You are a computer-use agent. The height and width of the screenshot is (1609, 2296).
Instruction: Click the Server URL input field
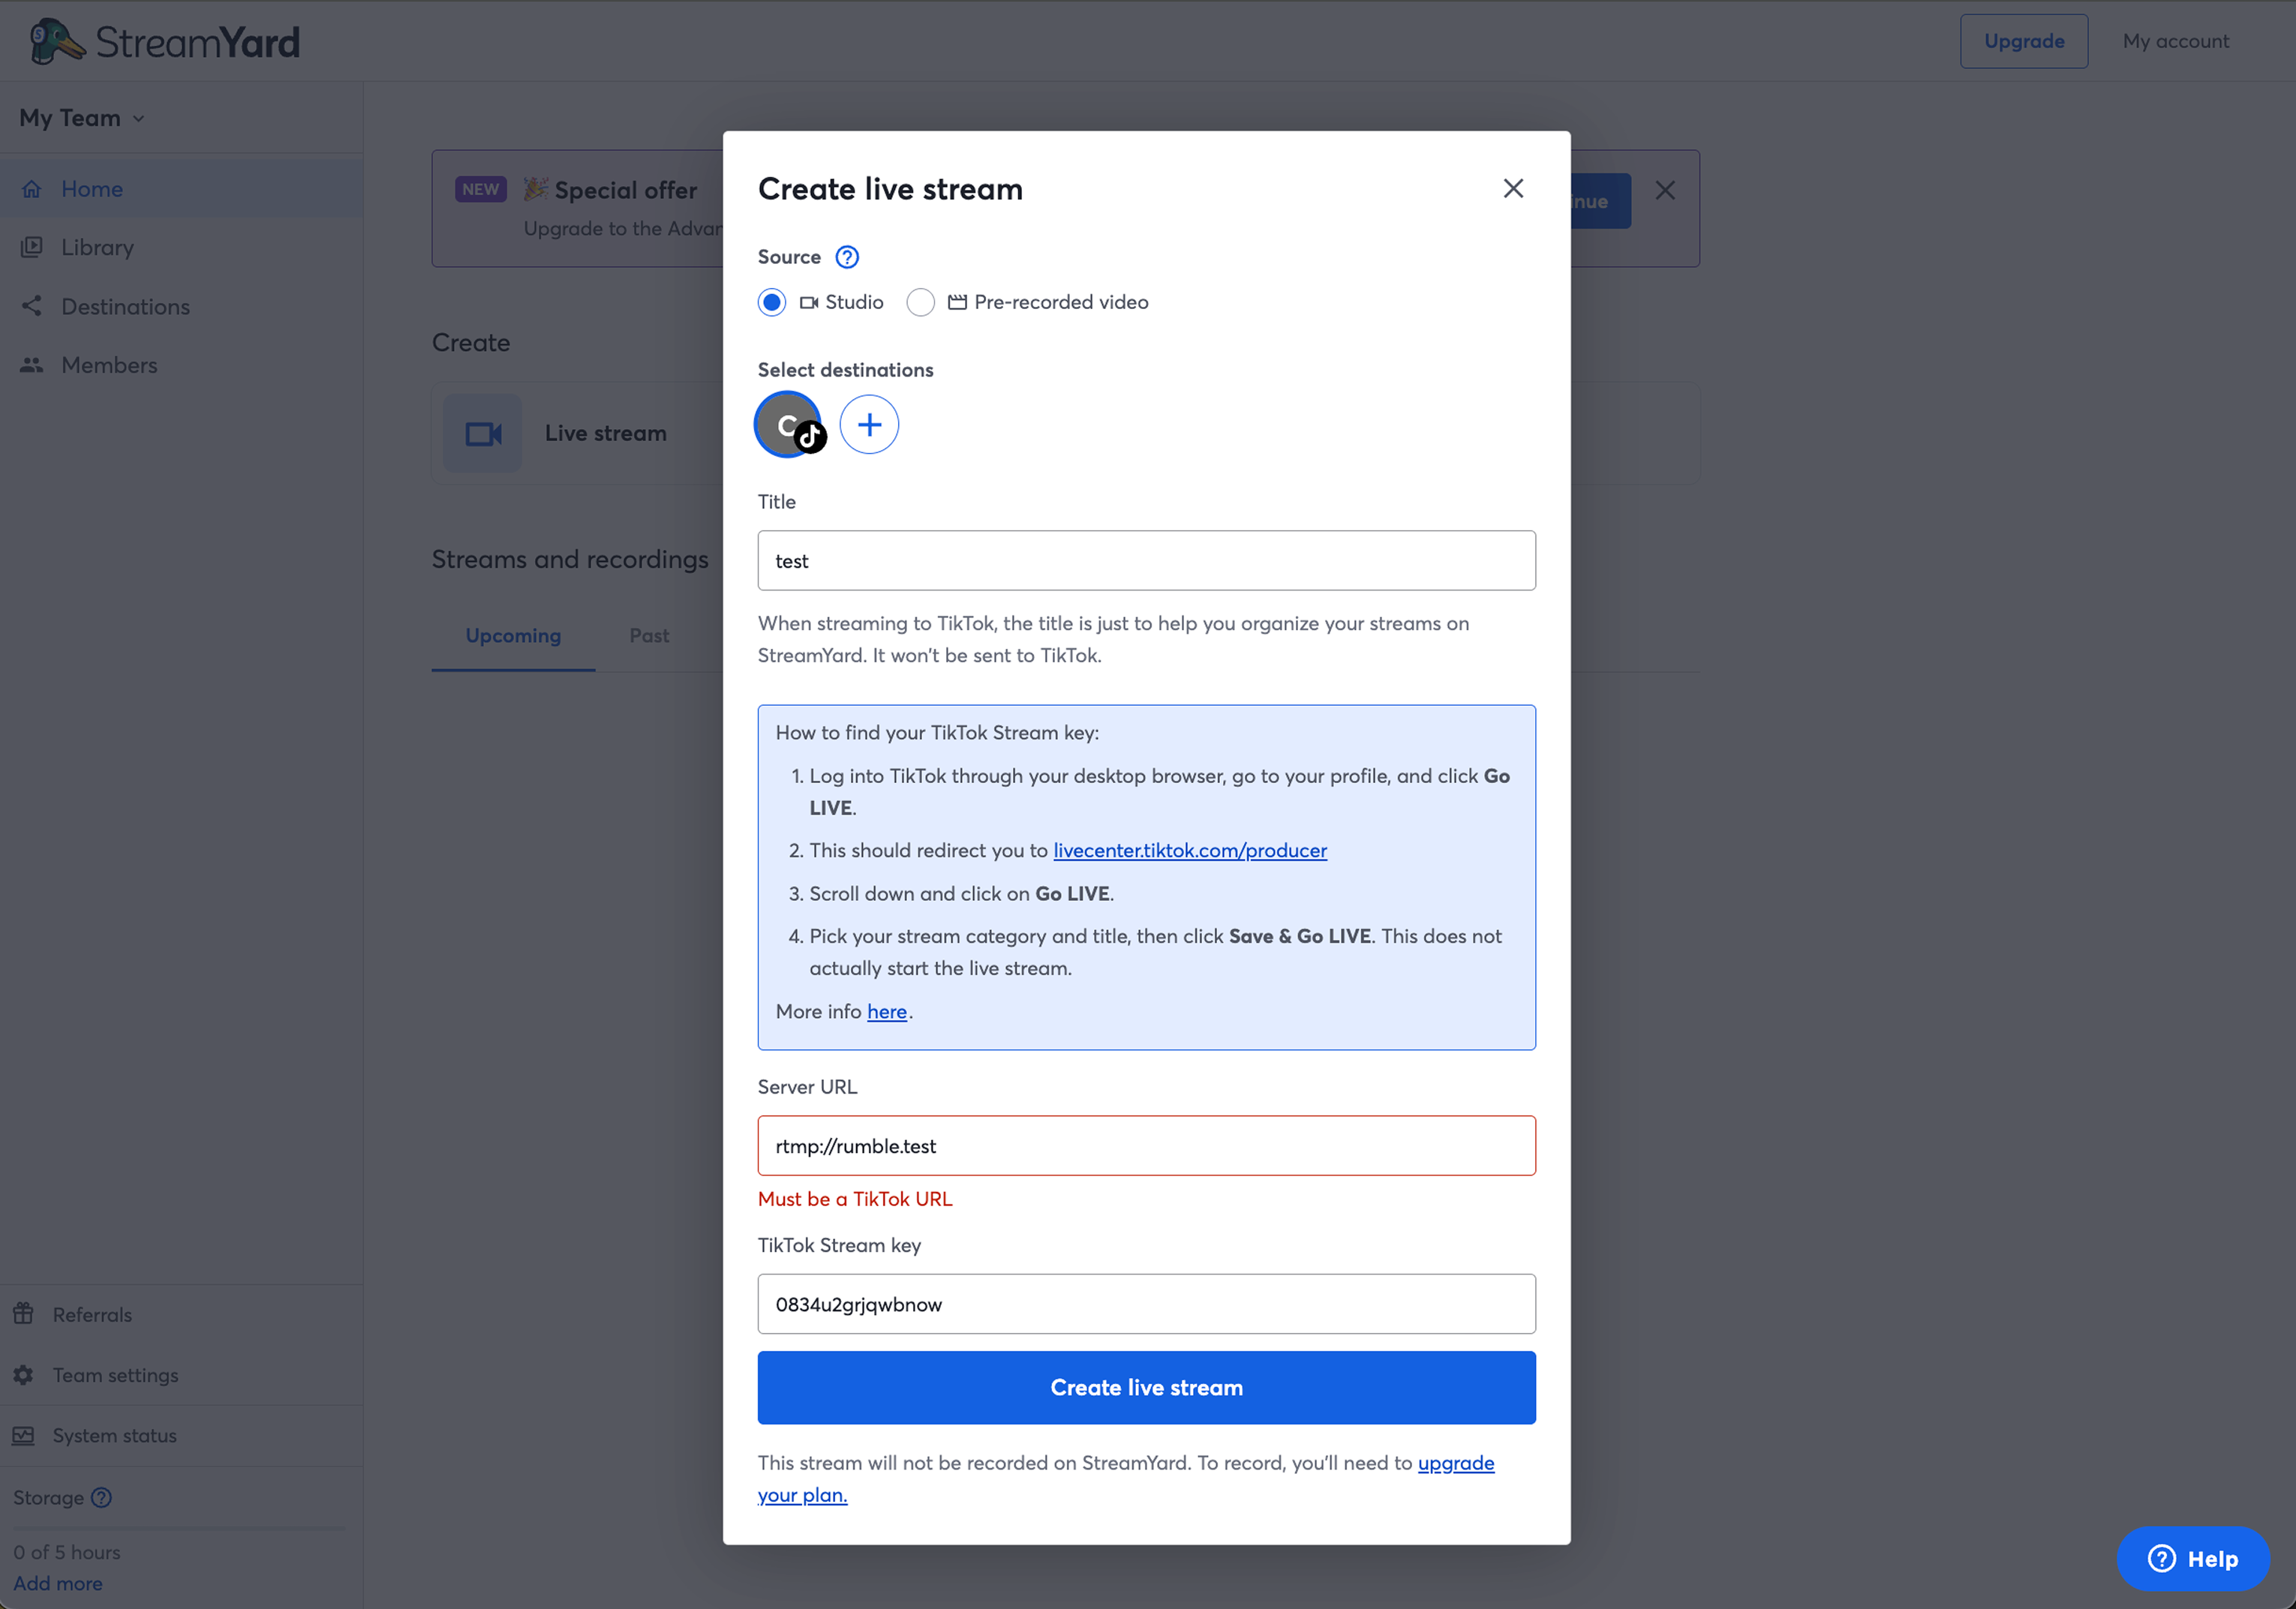pos(1146,1146)
